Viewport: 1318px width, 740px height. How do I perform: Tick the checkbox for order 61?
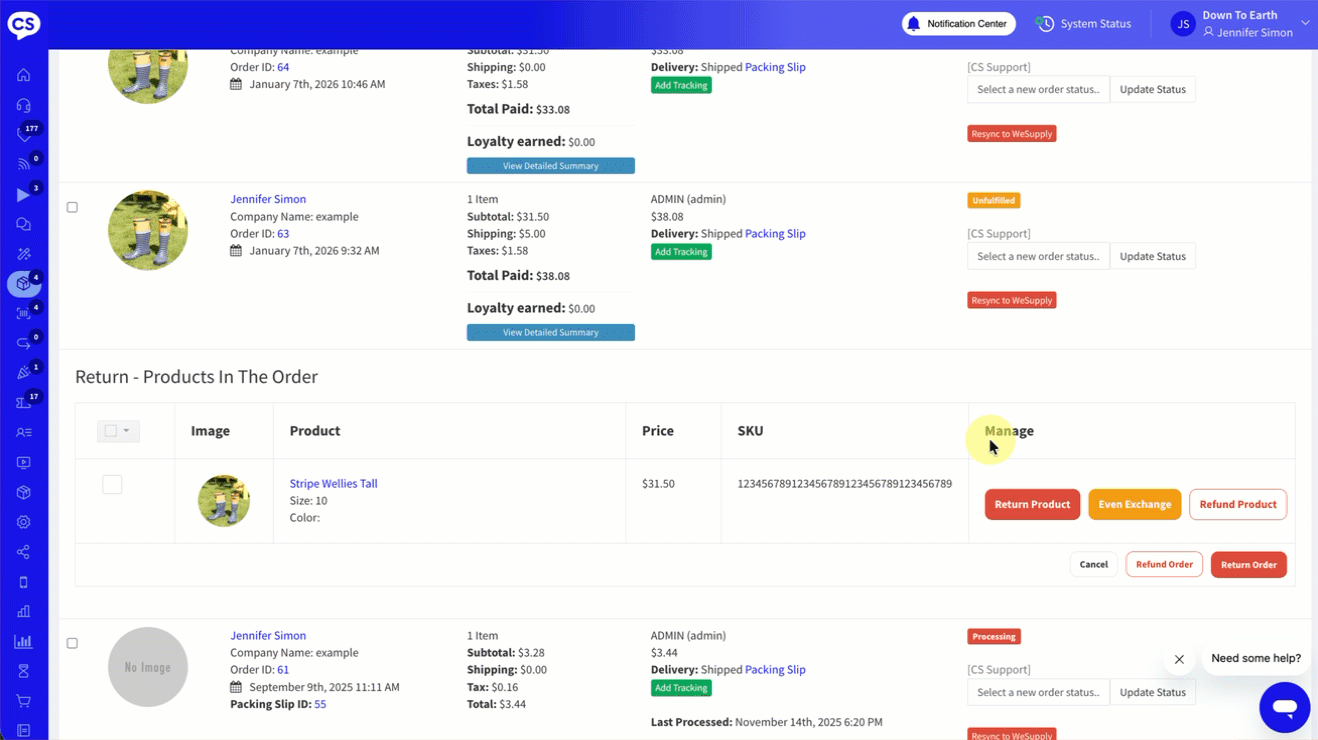(72, 643)
